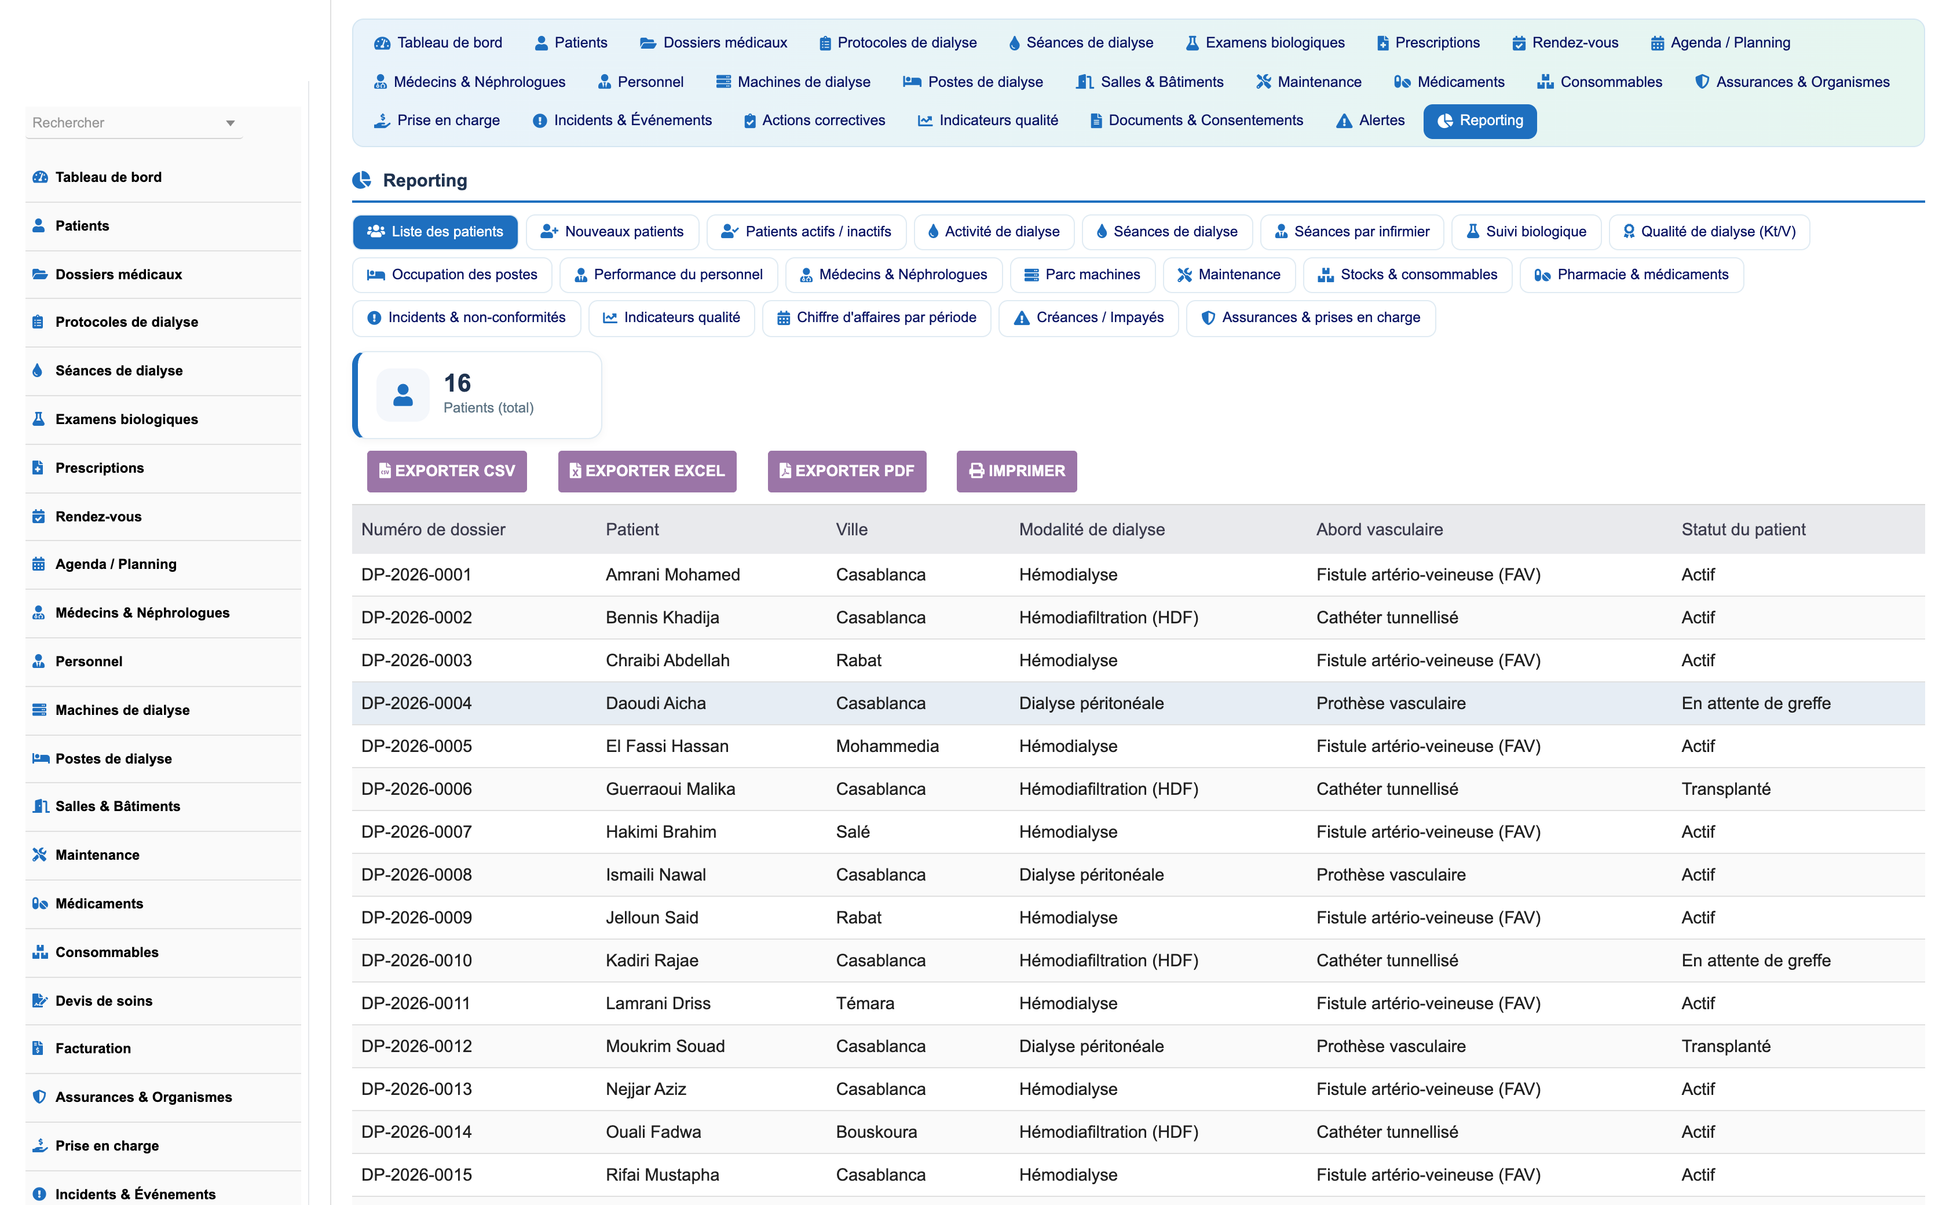Open Dossiers médicaux in top navigation
The image size is (1946, 1205).
click(714, 43)
